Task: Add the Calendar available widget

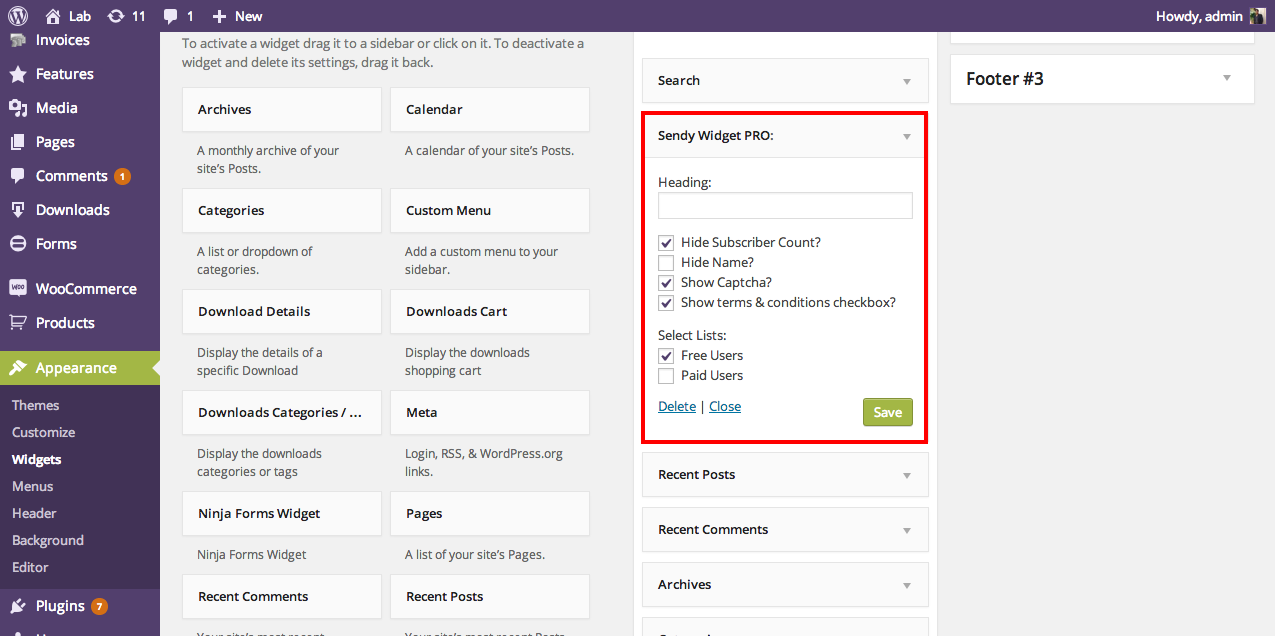Action: [489, 110]
